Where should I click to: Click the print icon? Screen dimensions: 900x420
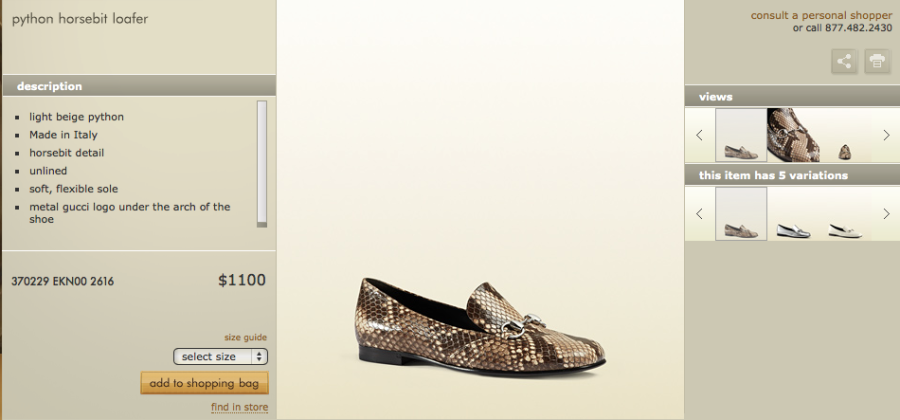click(x=877, y=61)
